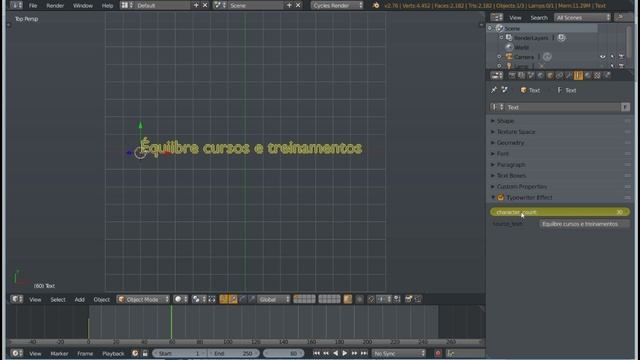Open the top bar Render menu

coord(55,5)
